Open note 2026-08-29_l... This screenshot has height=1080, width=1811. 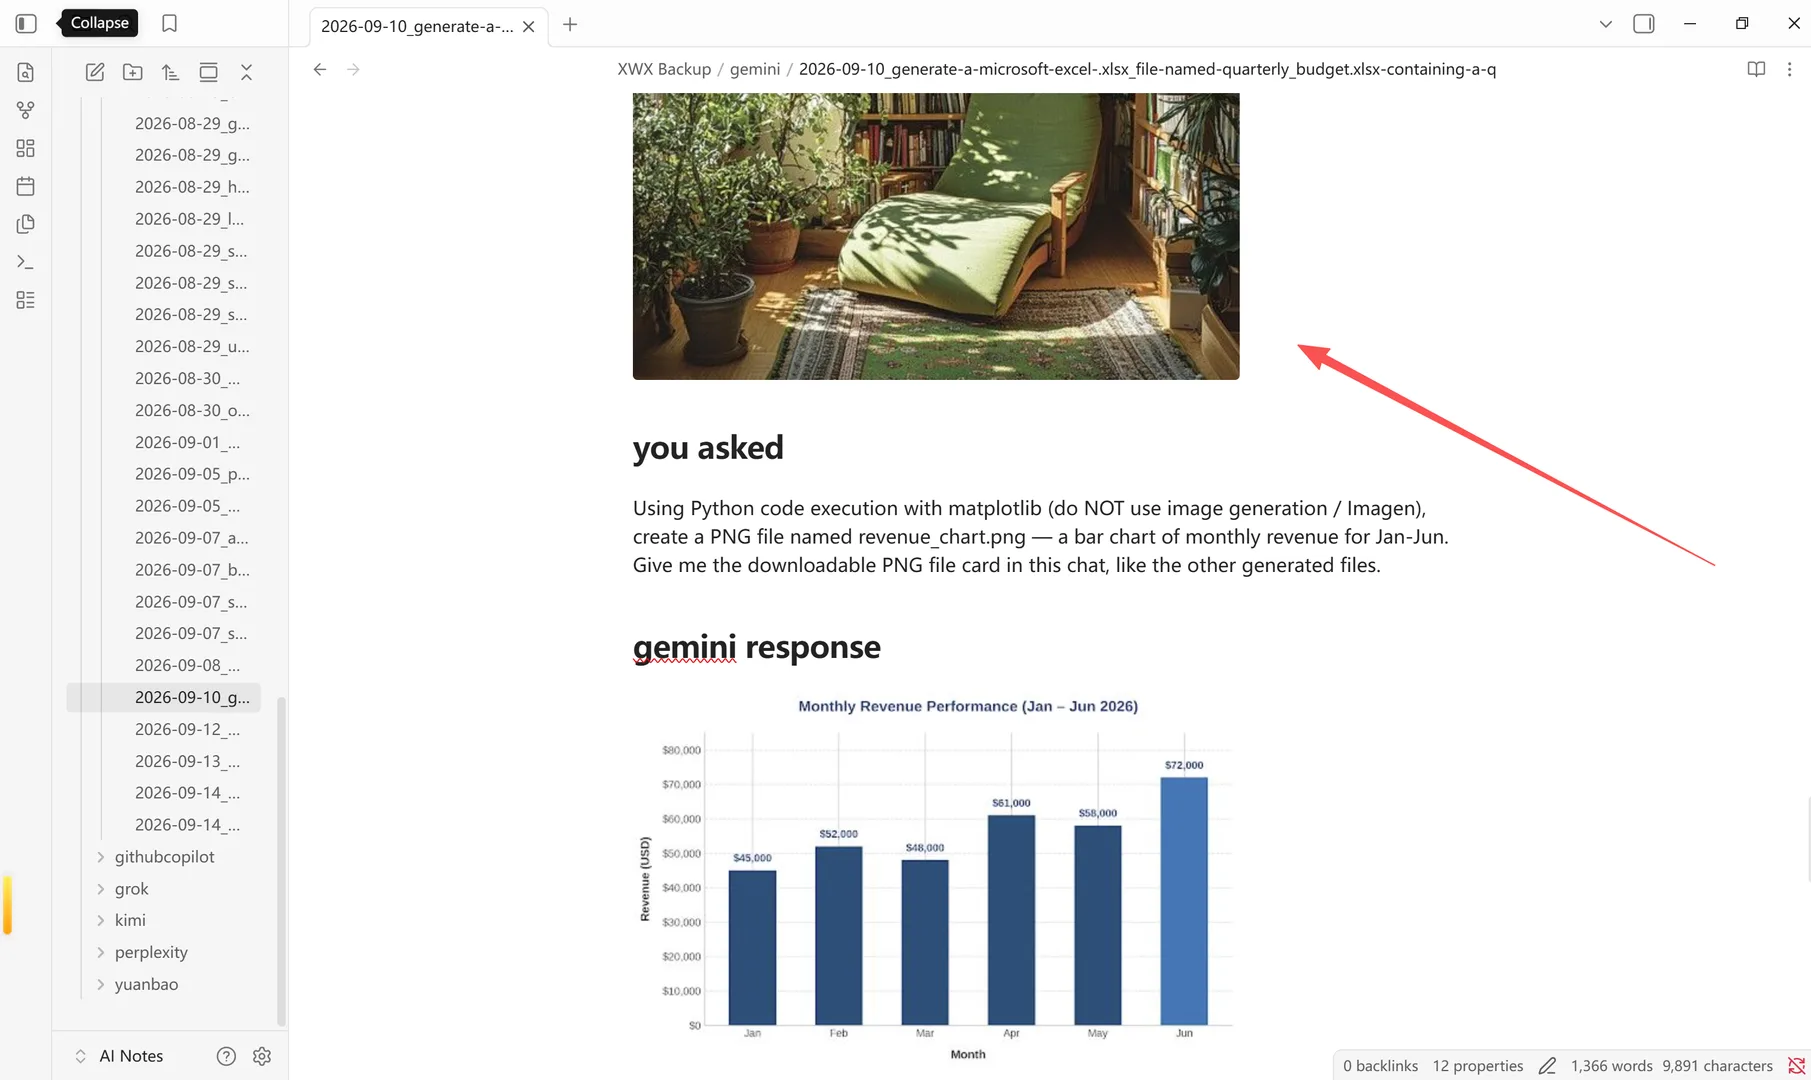(x=189, y=219)
